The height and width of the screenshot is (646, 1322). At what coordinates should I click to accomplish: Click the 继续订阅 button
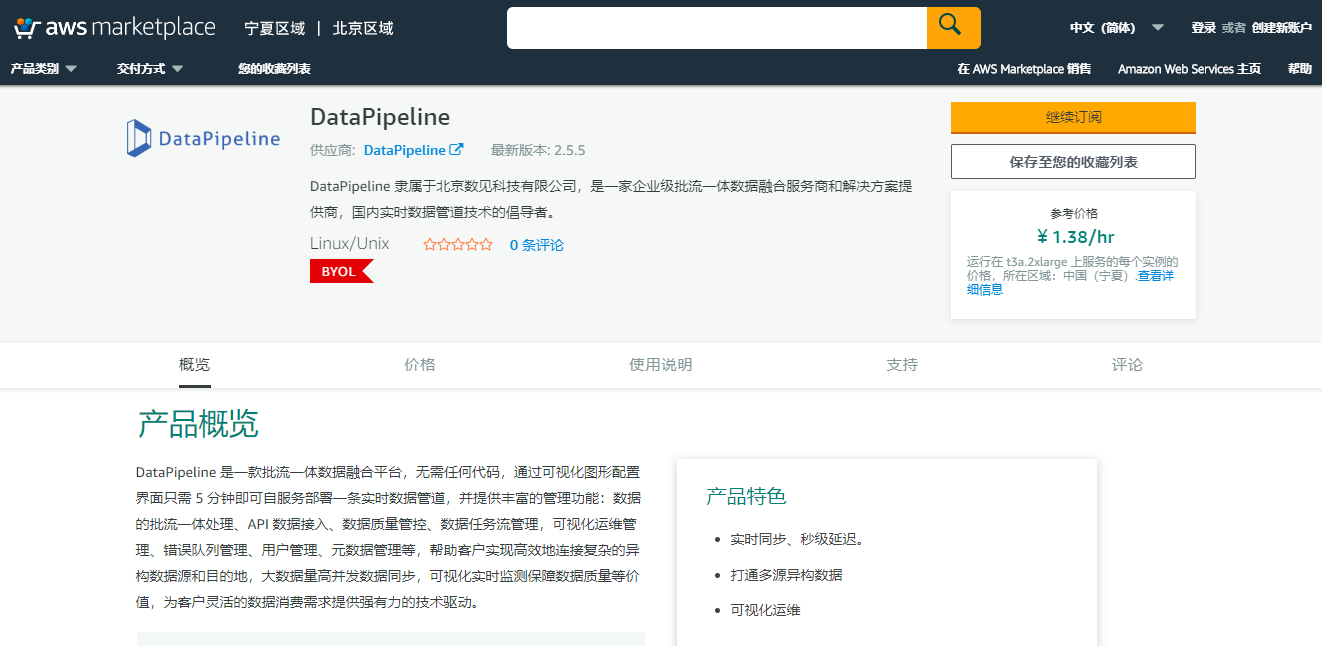[1073, 117]
